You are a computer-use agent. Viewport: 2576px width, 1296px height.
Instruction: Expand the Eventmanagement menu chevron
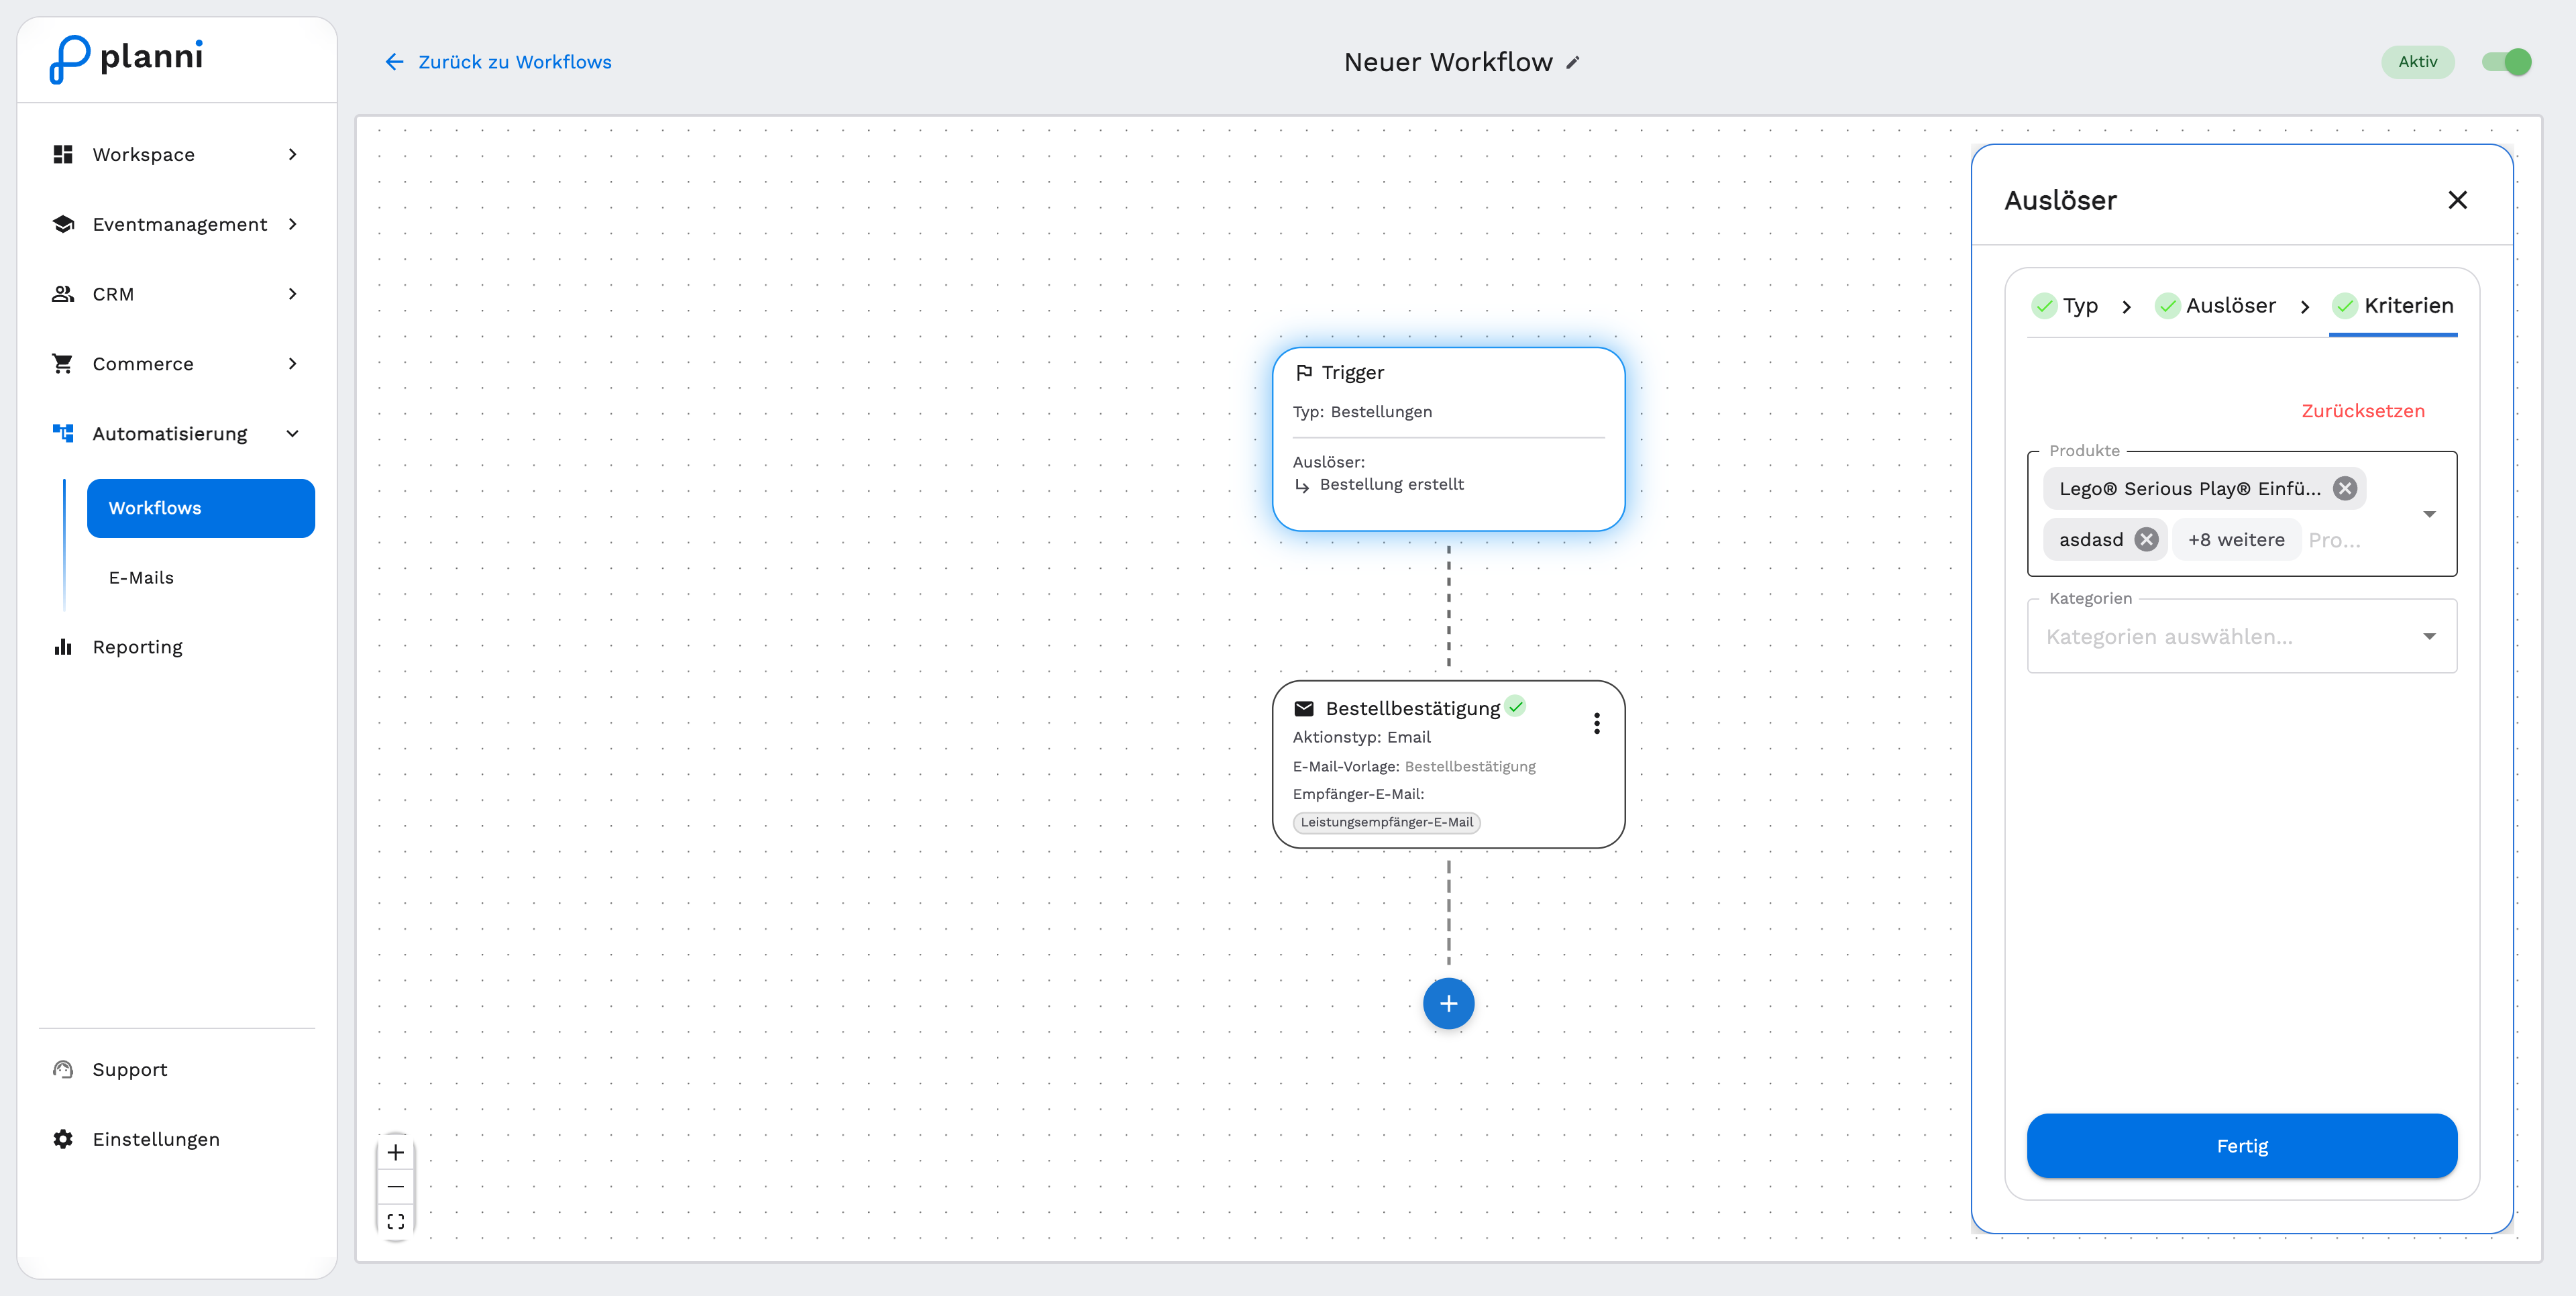pyautogui.click(x=292, y=224)
